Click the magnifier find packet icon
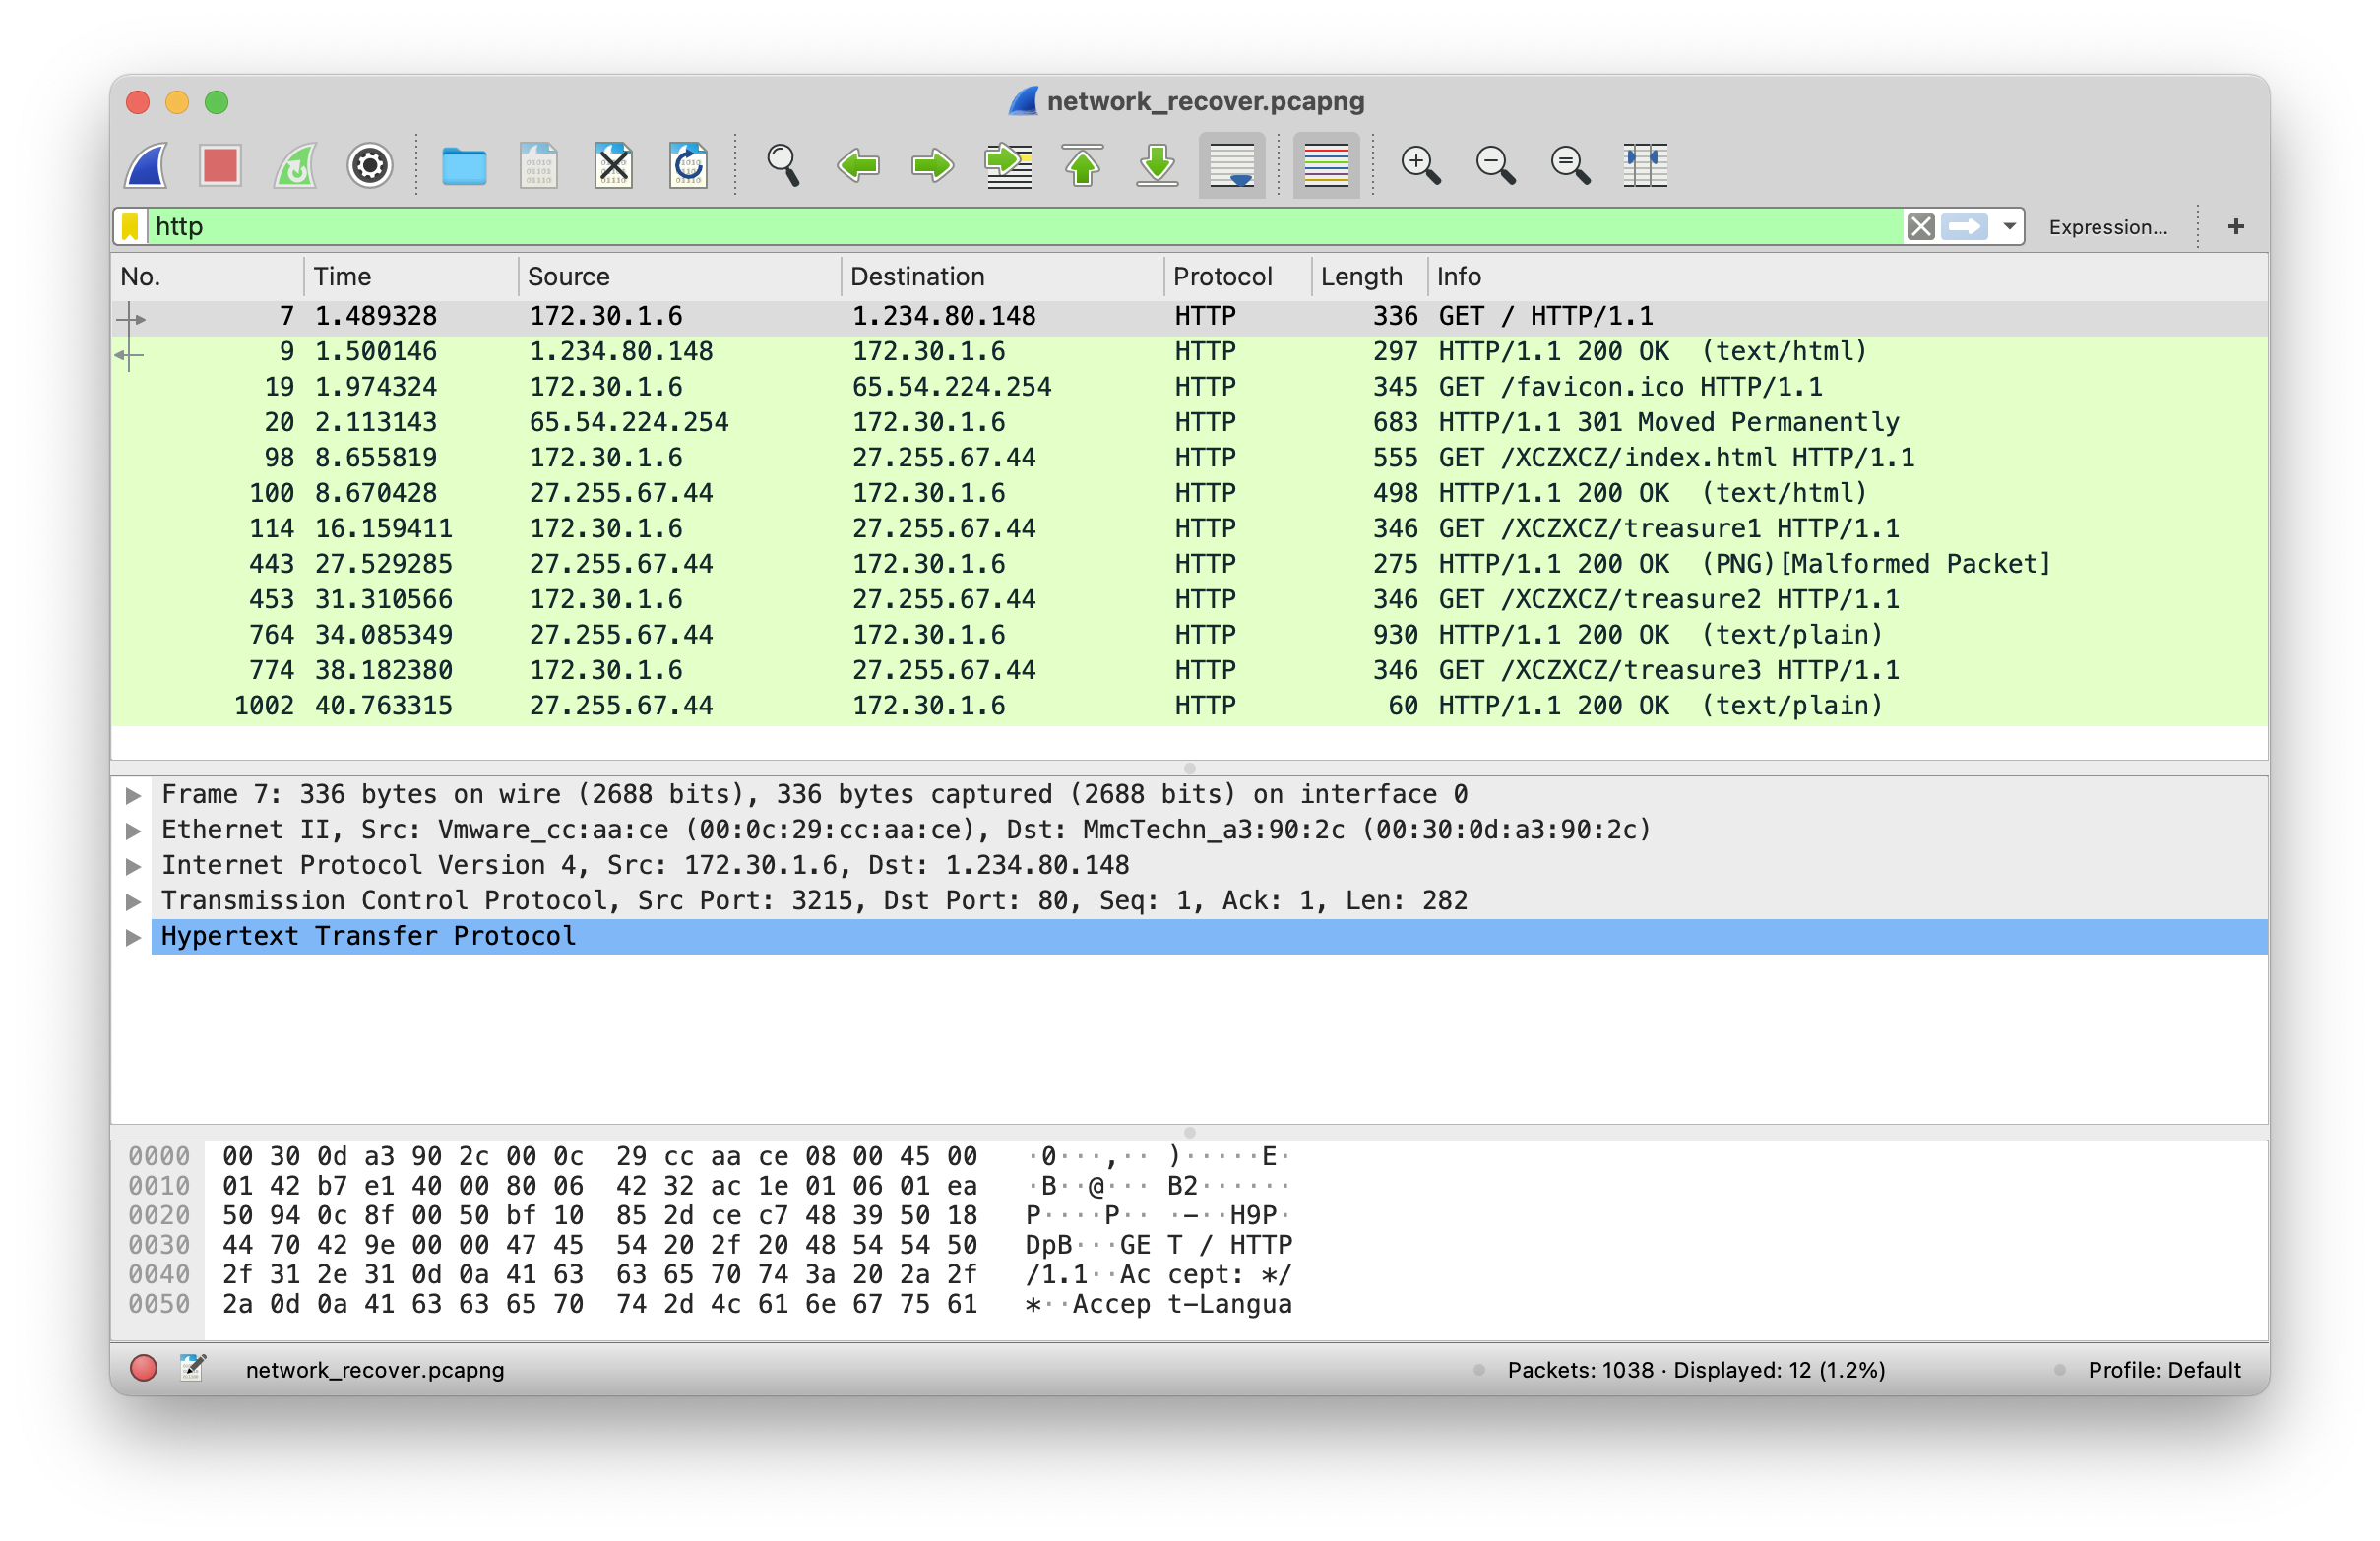The height and width of the screenshot is (1541, 2380). coord(782,165)
